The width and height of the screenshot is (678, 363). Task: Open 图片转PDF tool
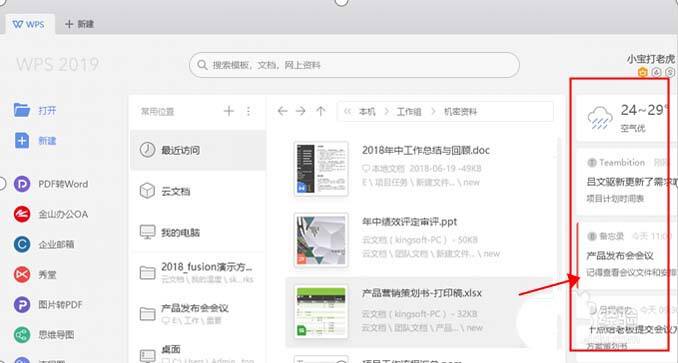[x=48, y=305]
